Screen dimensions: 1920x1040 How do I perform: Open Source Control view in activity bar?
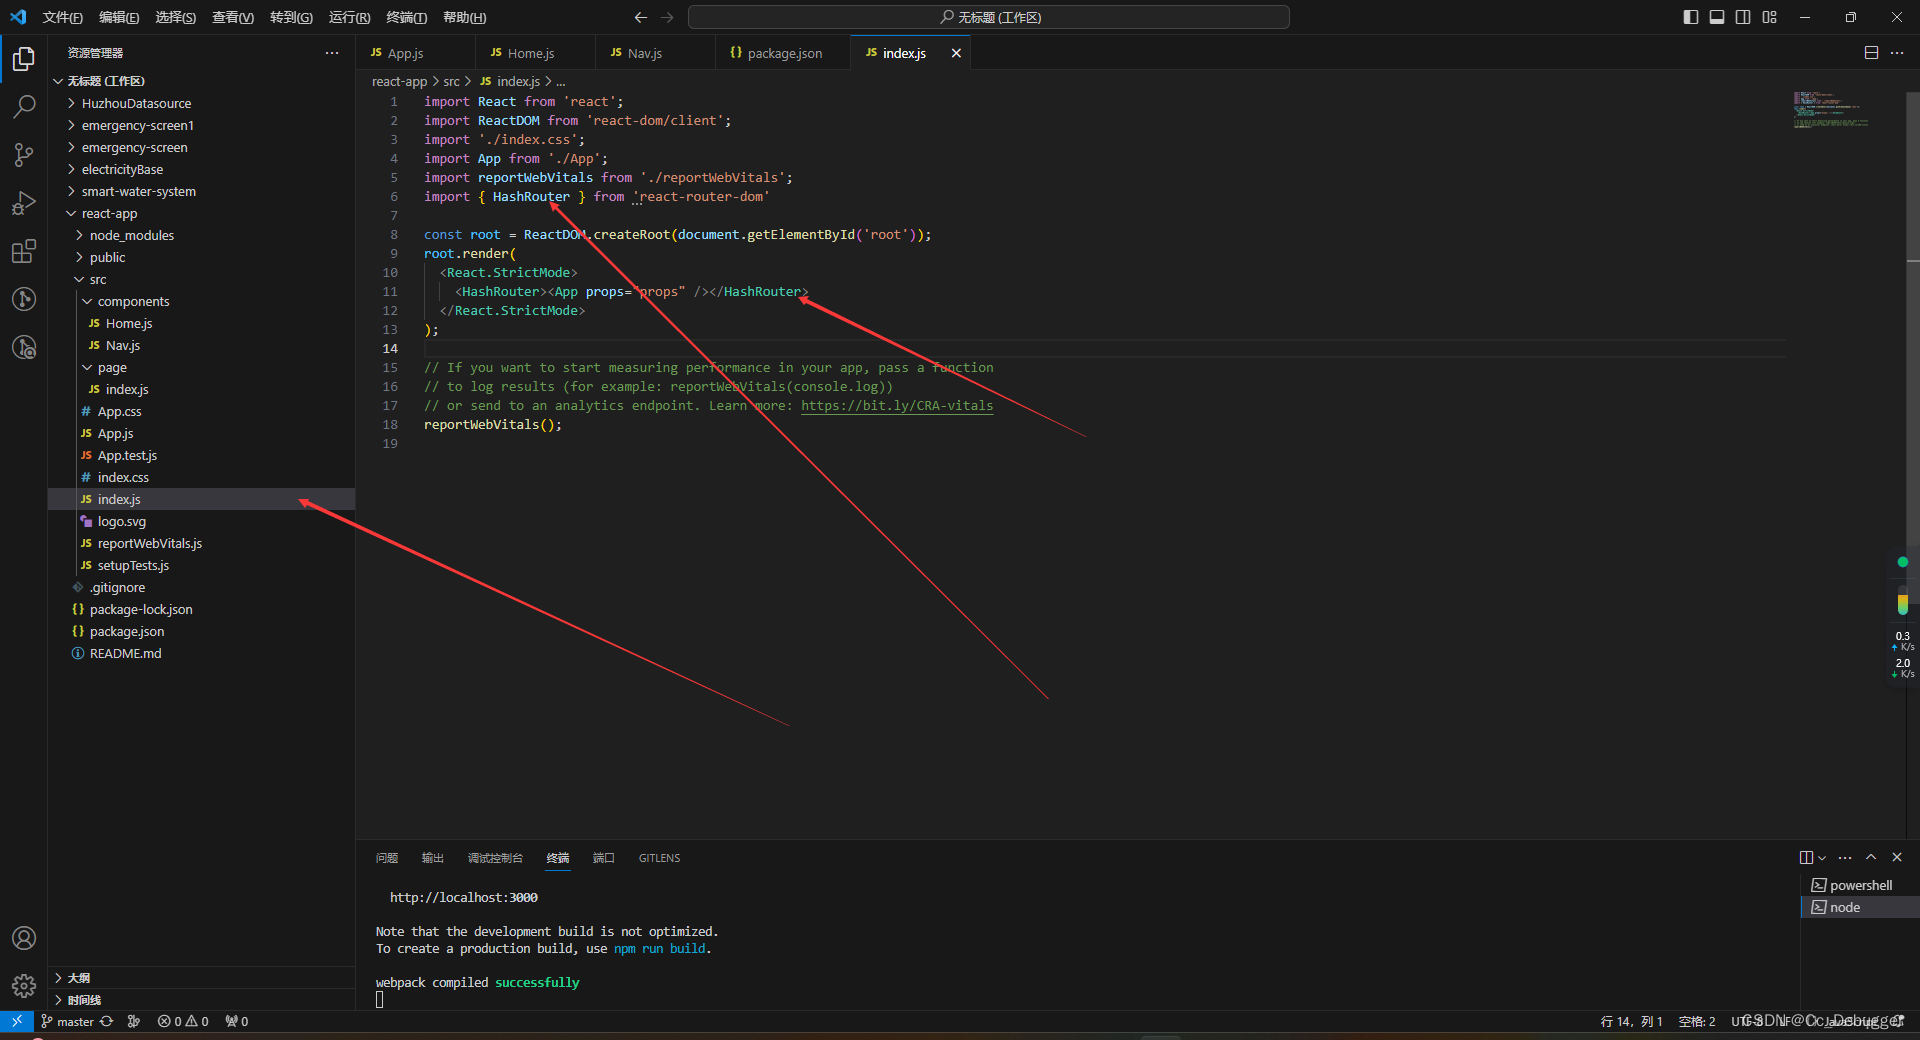(x=24, y=155)
